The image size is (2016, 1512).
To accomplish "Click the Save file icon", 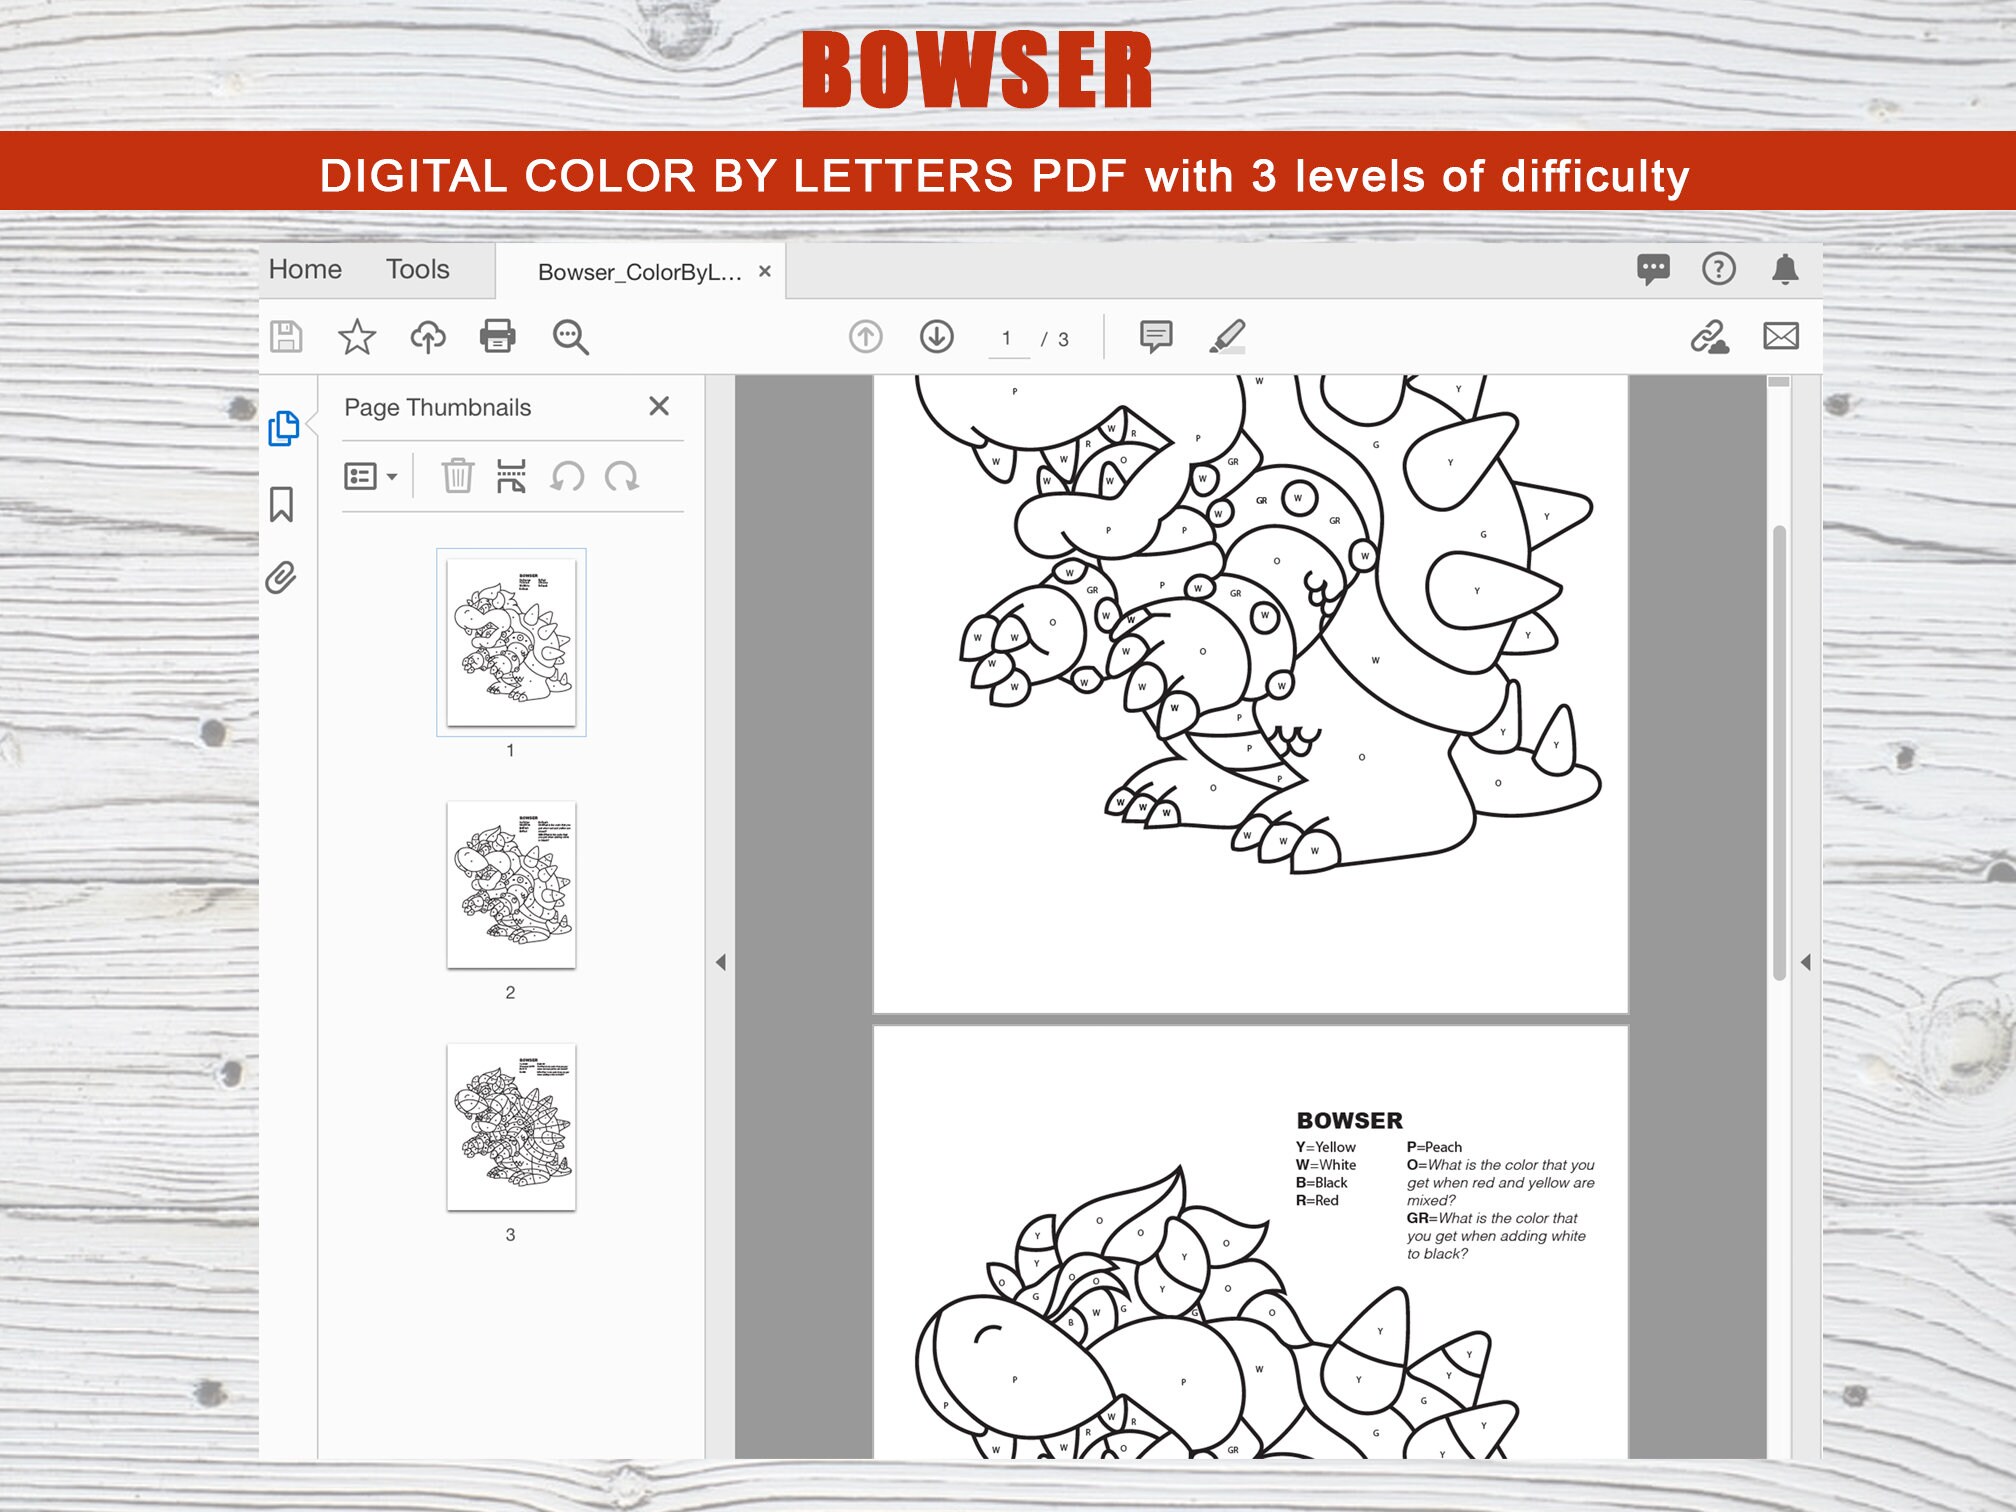I will (x=287, y=338).
